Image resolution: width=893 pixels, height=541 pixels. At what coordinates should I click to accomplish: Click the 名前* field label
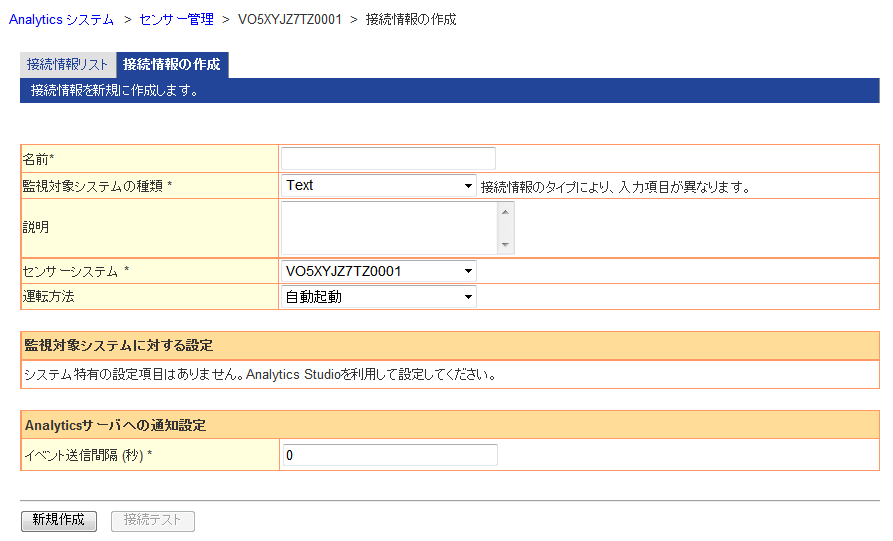click(38, 159)
